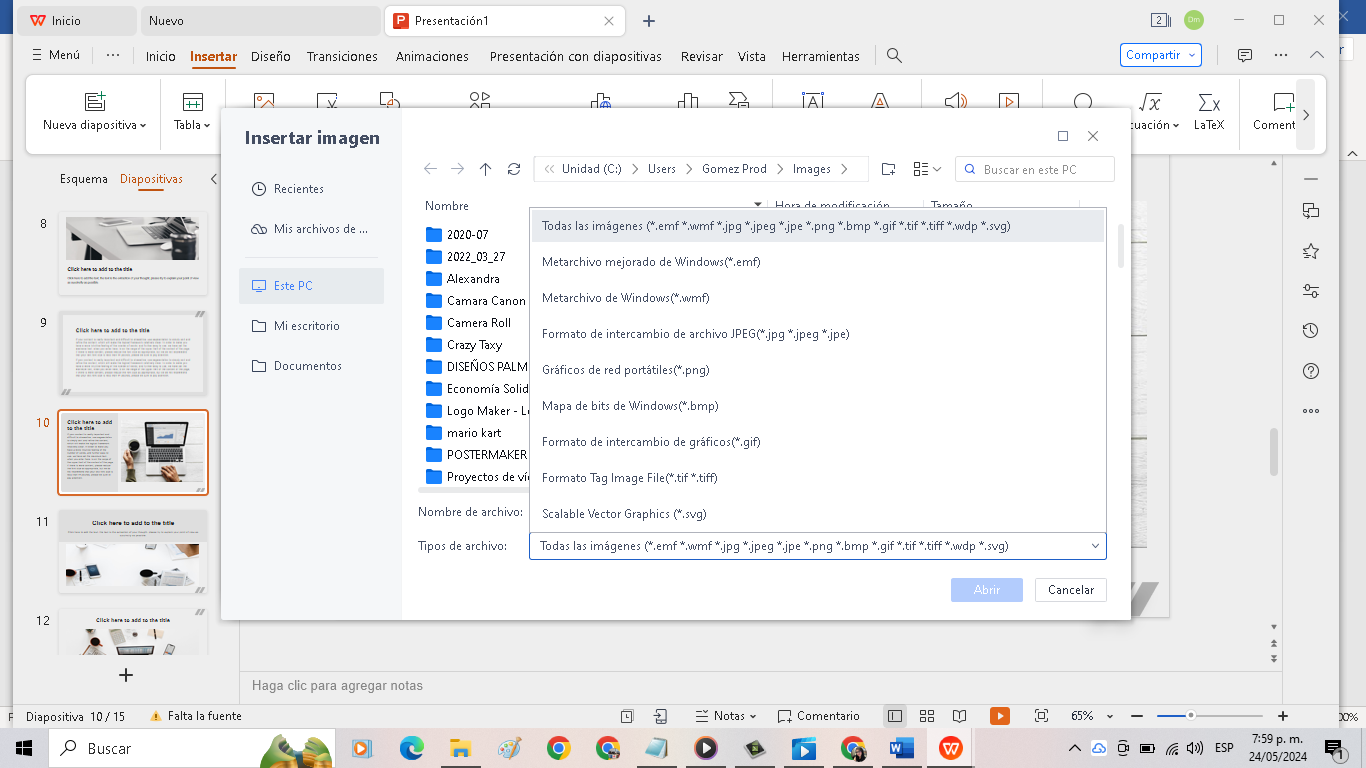Choose the Gráficos de red portátiles (*.png) option
Viewport: 1366px width, 768px height.
click(x=818, y=370)
